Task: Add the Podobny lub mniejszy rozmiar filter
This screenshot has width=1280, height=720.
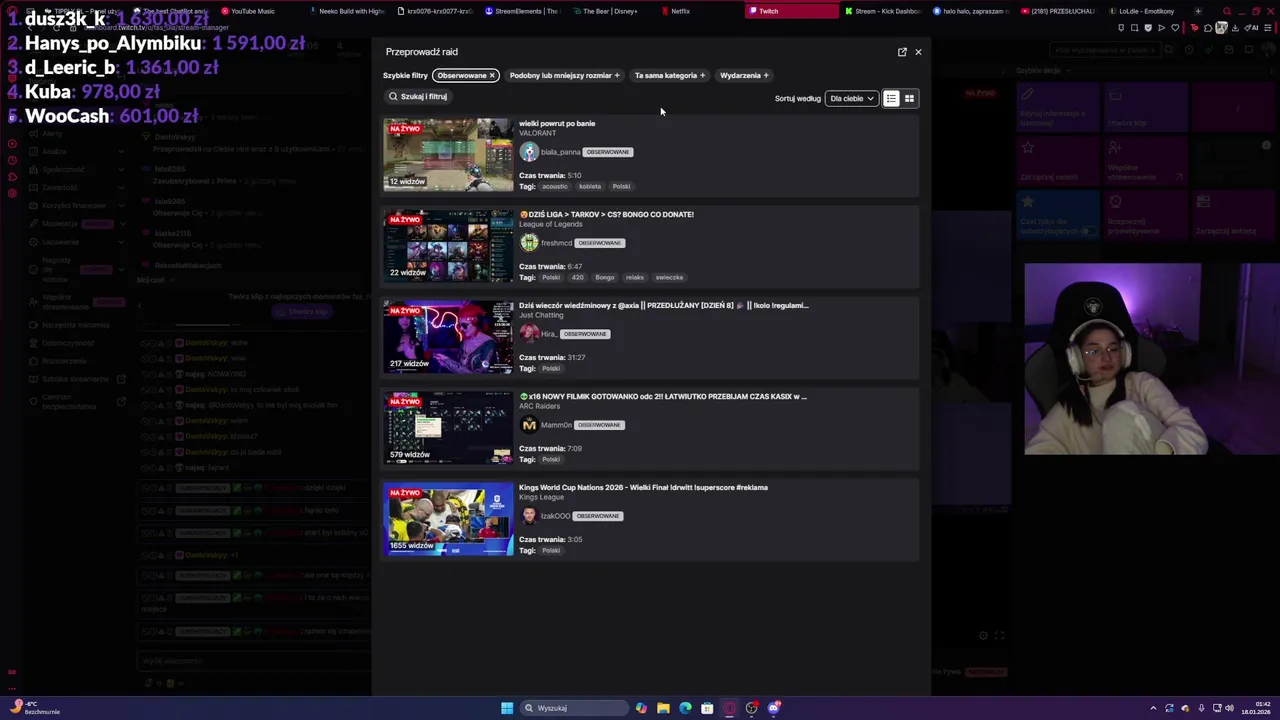Action: (564, 75)
